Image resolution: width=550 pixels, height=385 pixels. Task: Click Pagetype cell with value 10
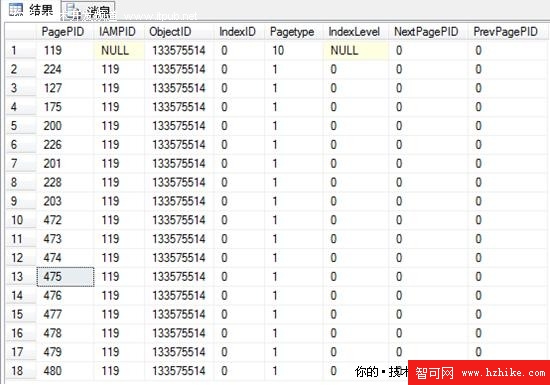(x=294, y=50)
